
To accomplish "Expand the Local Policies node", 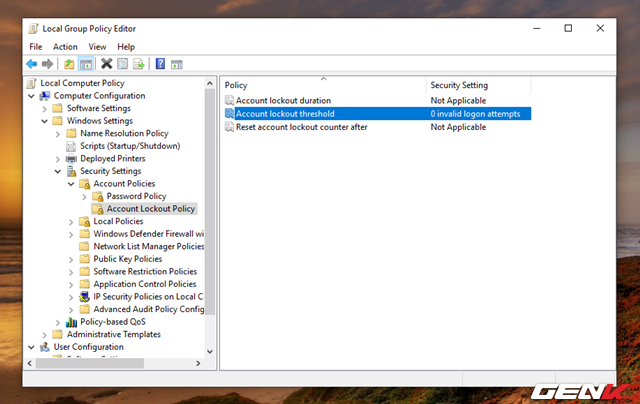I will tap(71, 222).
